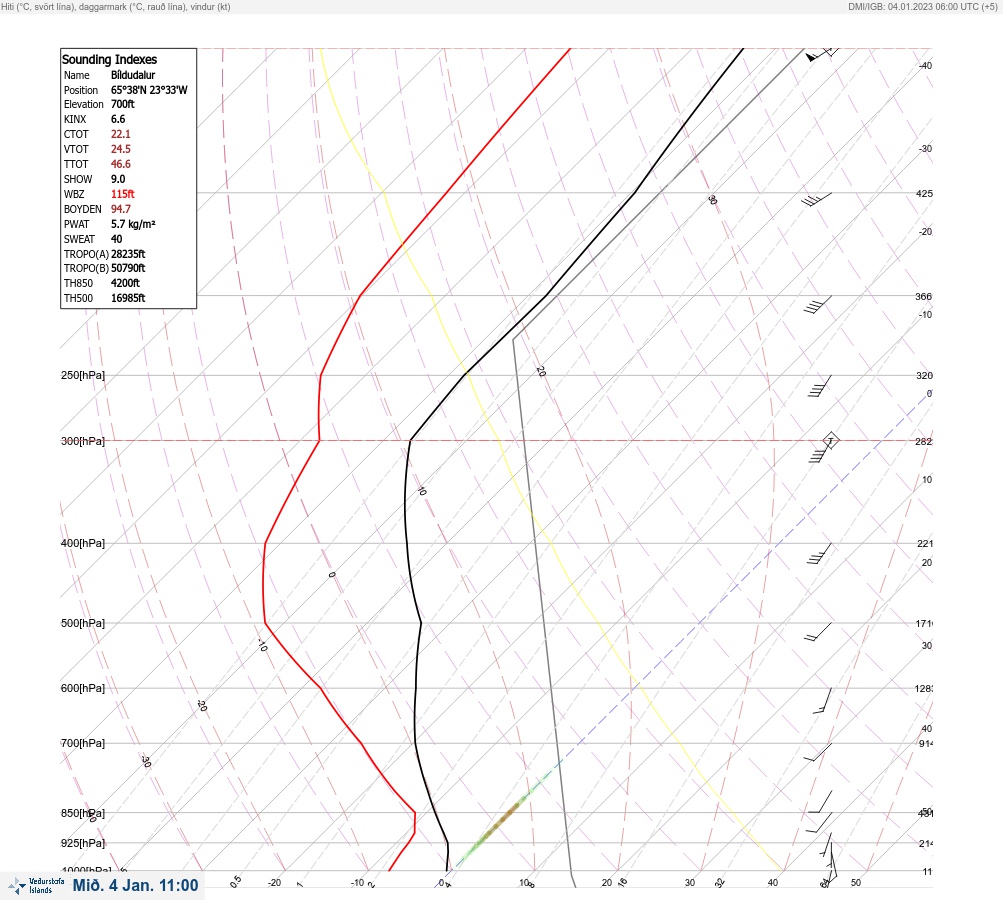Click the WBZ value '115ft'
Screen dimensions: 1003x900
click(123, 194)
